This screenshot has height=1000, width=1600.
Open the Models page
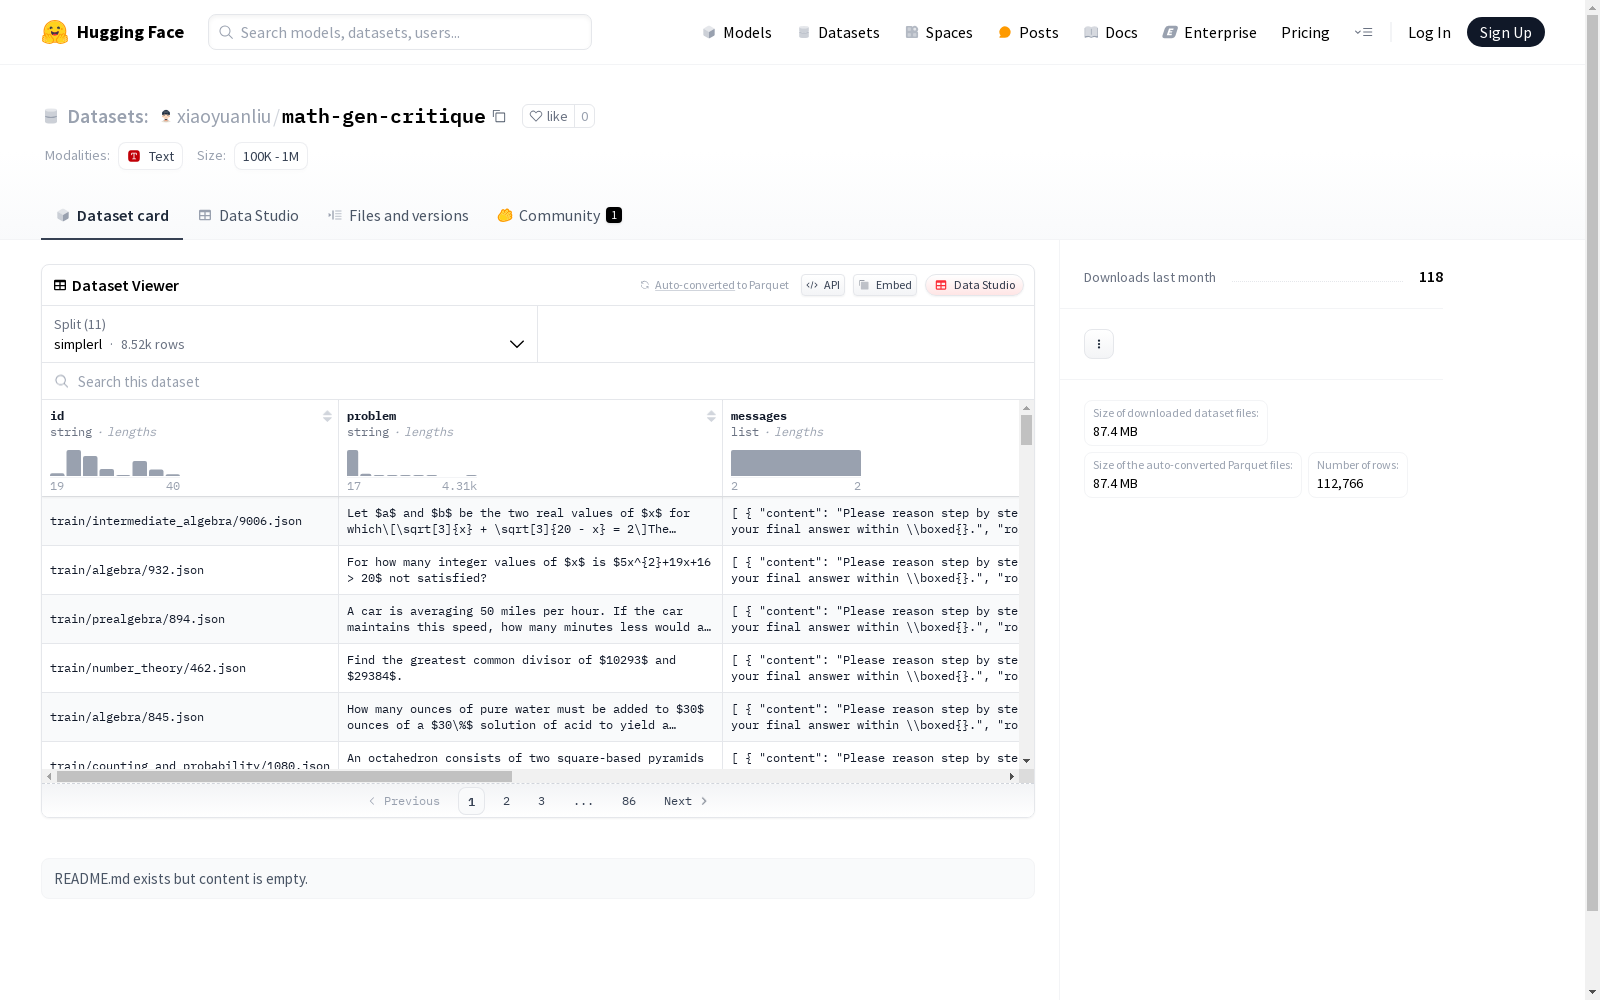737,32
